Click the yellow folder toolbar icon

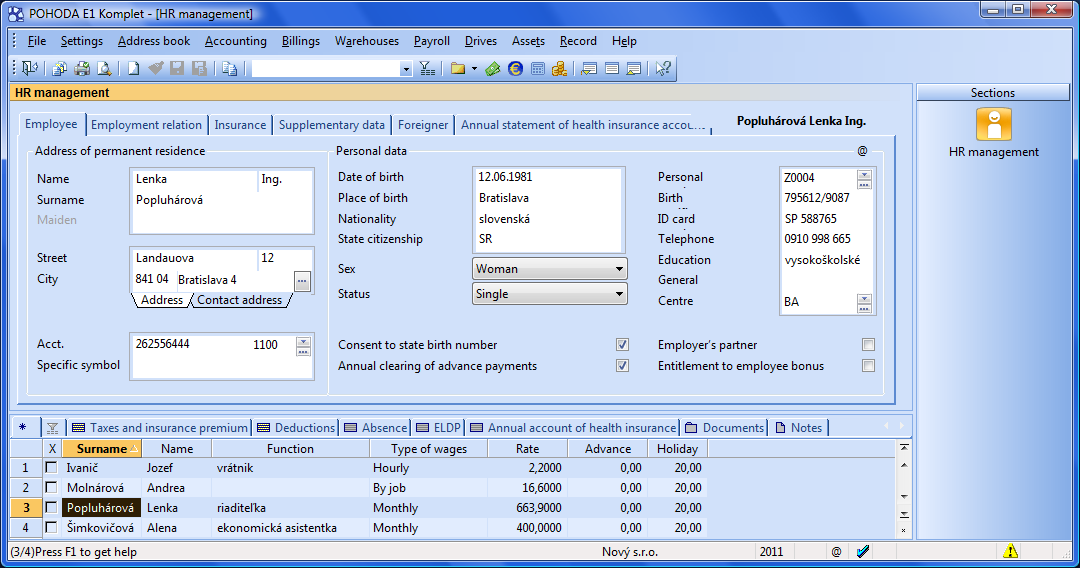pos(458,68)
